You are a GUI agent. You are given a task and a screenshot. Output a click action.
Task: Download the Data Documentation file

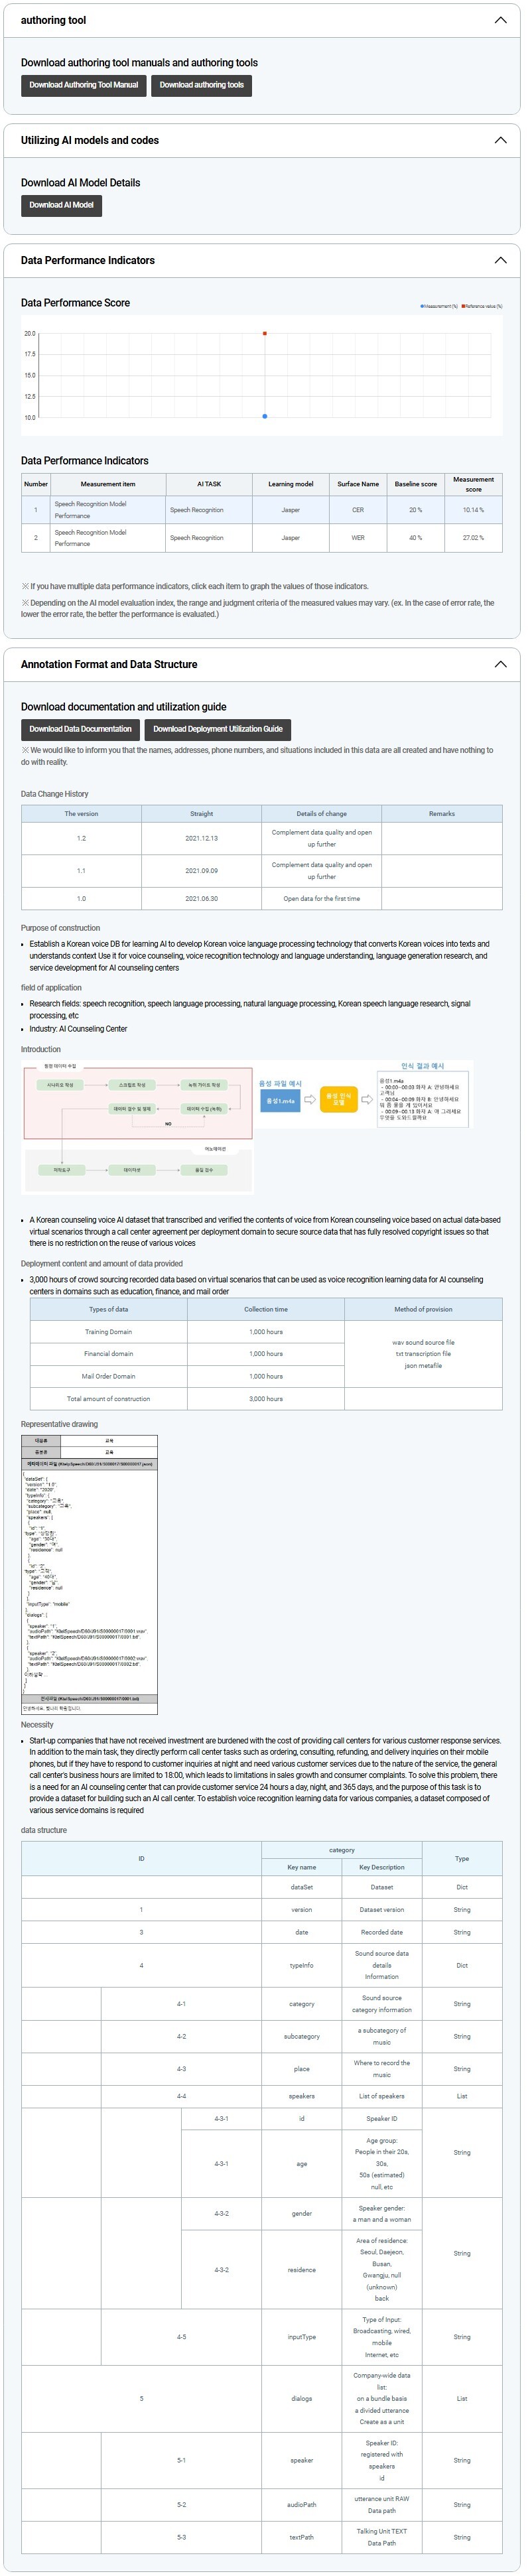tap(80, 729)
